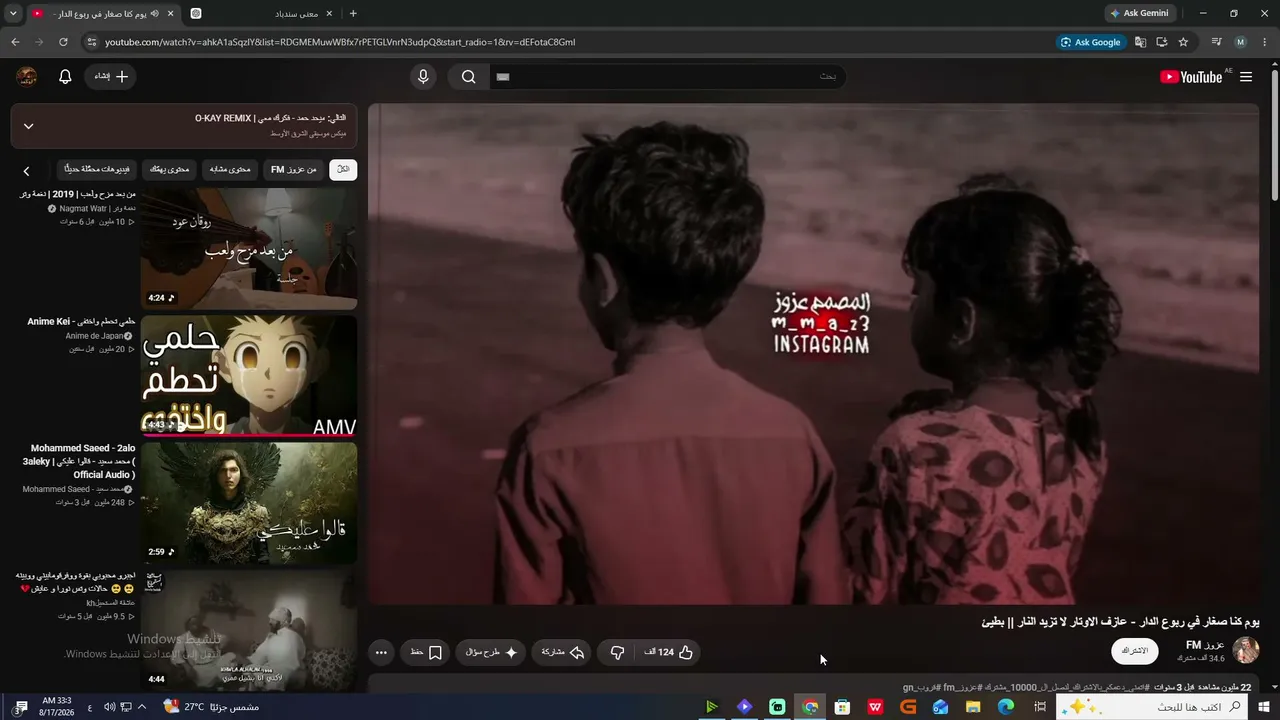Select the من عزوز FM filter chip

pyautogui.click(x=294, y=170)
